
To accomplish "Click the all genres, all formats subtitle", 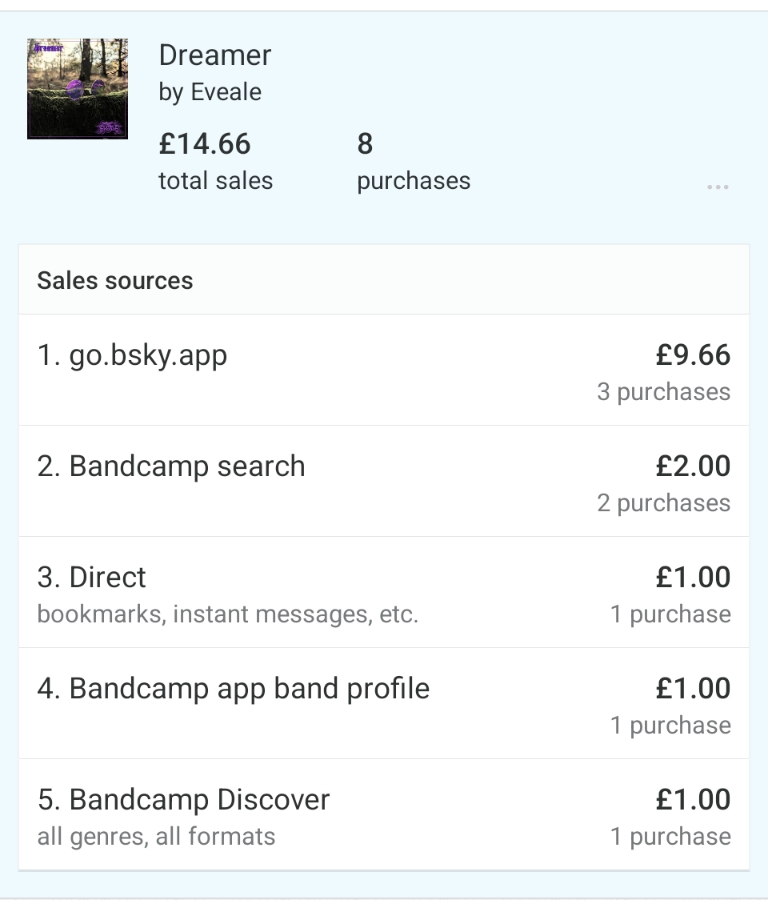I will click(x=156, y=836).
